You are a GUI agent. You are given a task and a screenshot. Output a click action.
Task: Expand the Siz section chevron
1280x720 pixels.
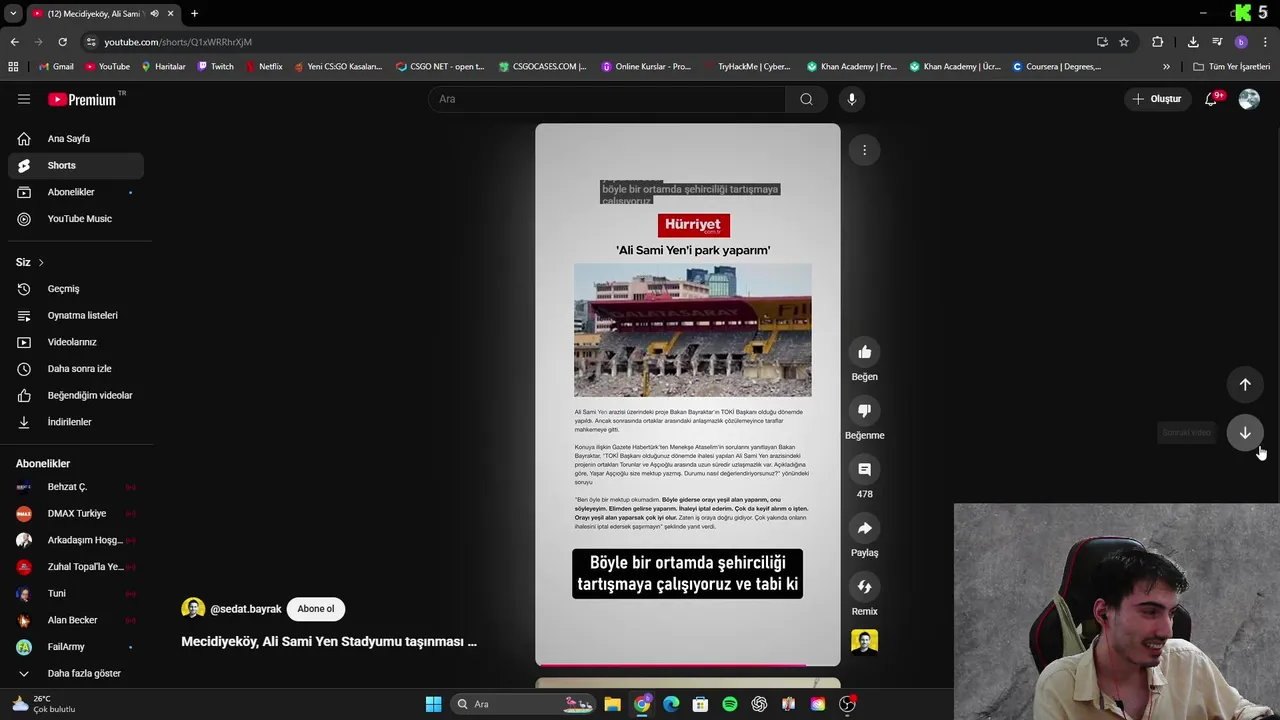(41, 262)
